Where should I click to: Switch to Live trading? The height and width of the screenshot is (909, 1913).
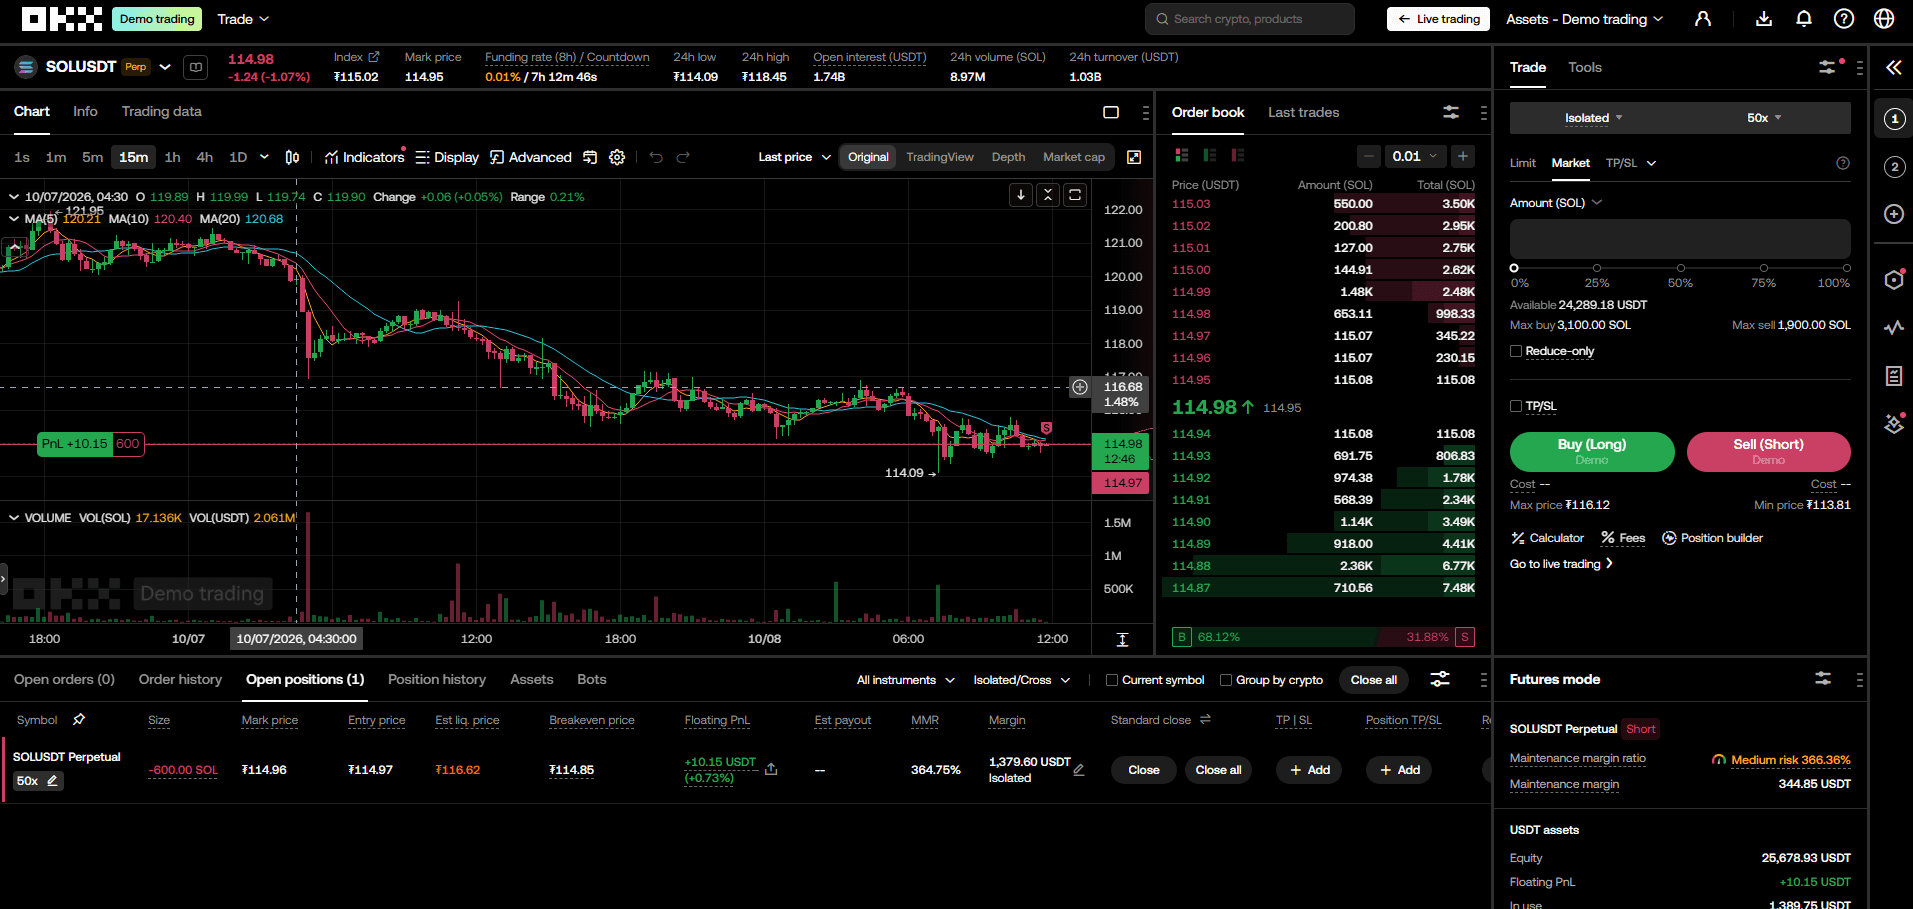(x=1438, y=19)
